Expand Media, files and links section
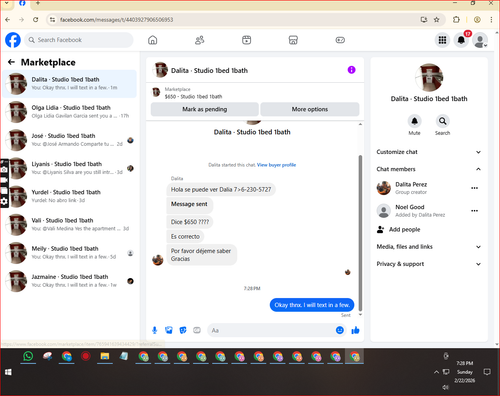This screenshot has height=396, width=500. tap(429, 247)
